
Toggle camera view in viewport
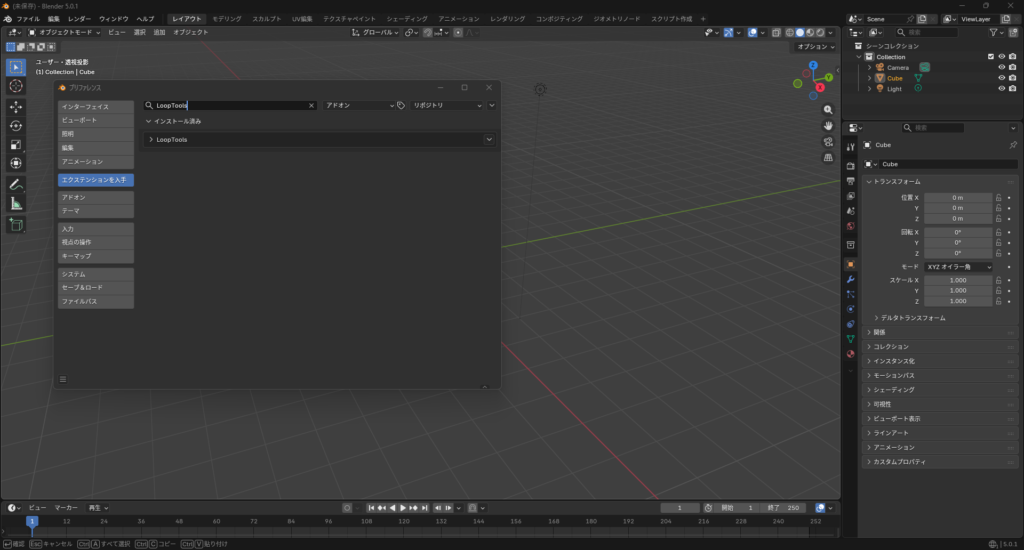tap(828, 142)
